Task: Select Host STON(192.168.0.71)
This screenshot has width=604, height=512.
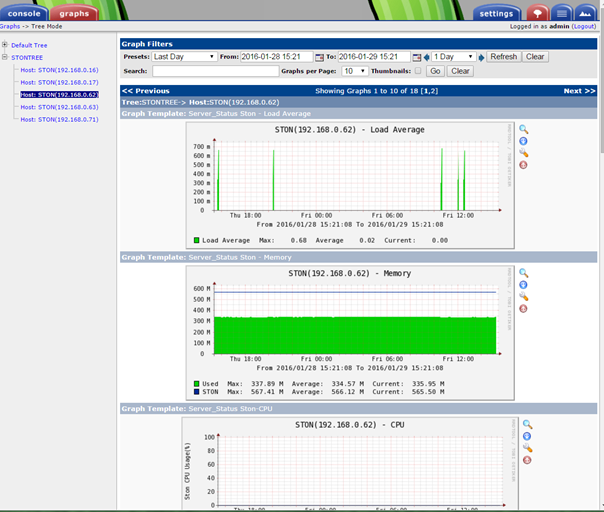Action: tap(59, 119)
